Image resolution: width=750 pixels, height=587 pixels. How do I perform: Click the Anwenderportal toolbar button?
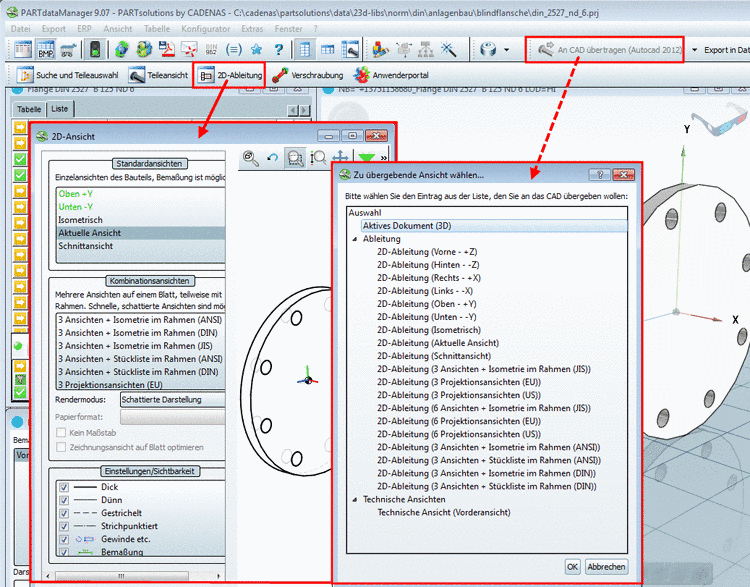(391, 75)
